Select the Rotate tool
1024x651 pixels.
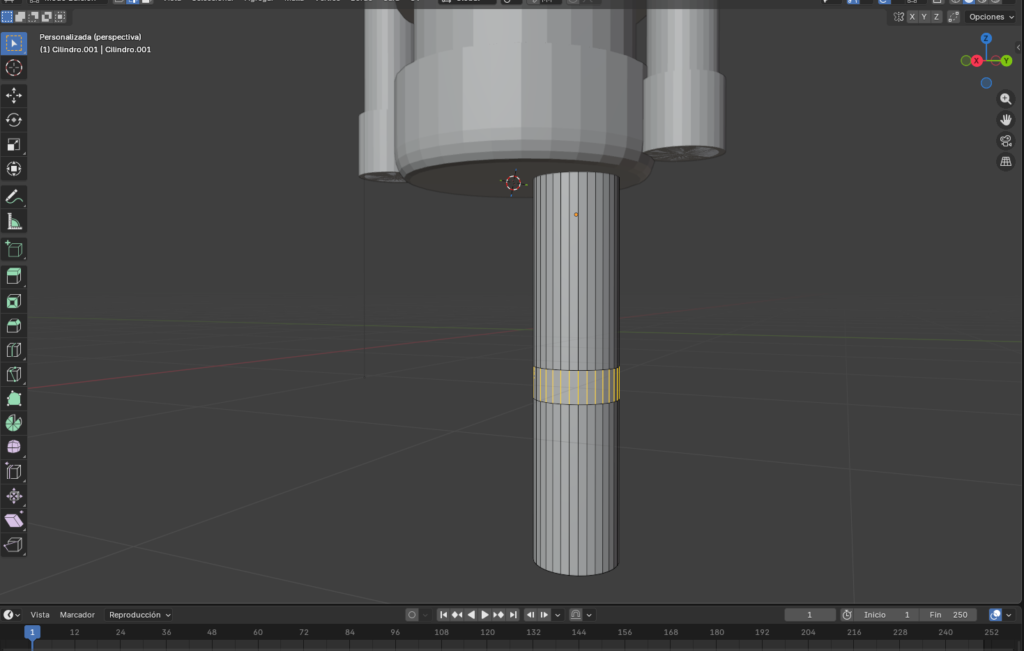point(13,119)
